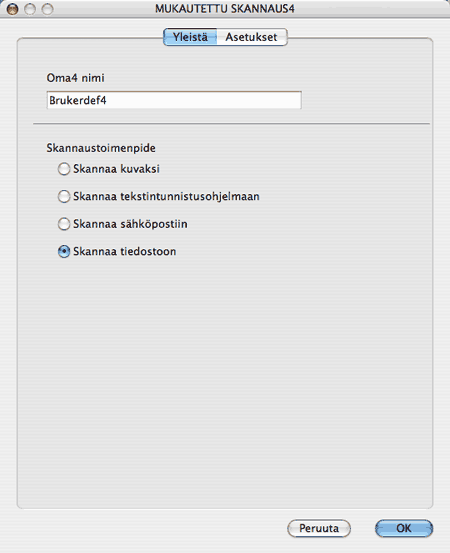Select the Skannaa kuvaksi radio button

pyautogui.click(x=64, y=169)
